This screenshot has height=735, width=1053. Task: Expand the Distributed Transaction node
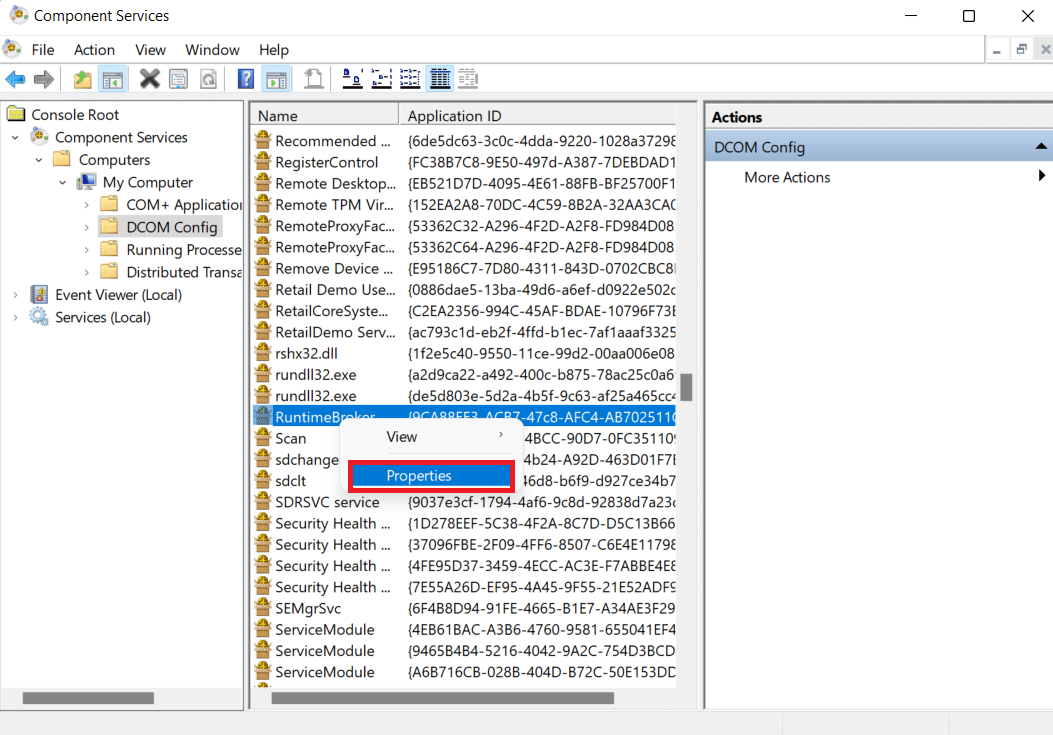tap(87, 273)
